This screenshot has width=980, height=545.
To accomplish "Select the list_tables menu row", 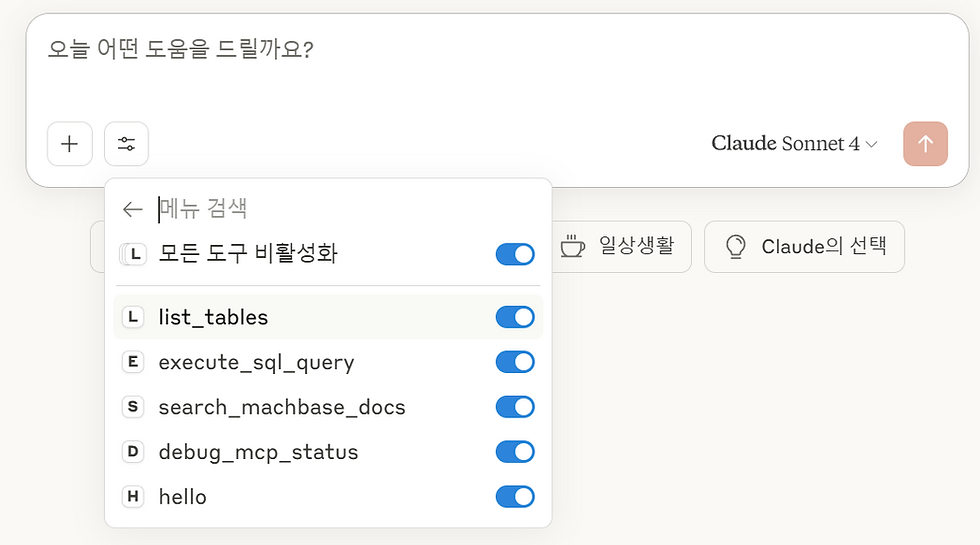I will (x=328, y=317).
